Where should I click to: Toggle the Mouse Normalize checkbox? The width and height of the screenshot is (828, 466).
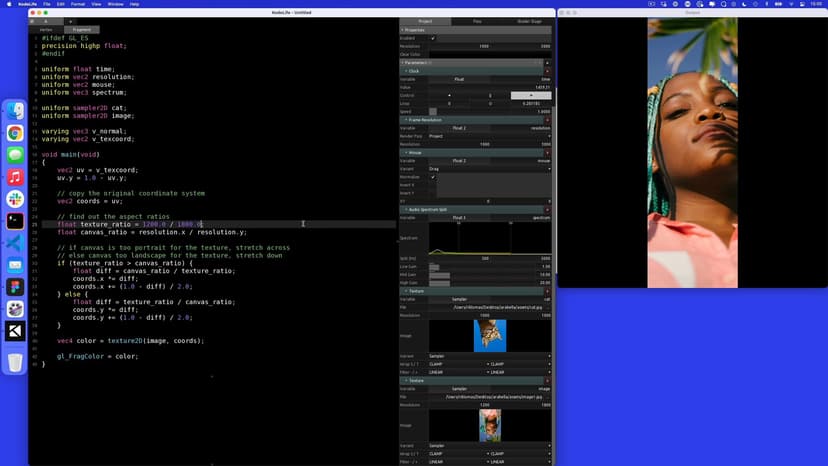point(433,177)
